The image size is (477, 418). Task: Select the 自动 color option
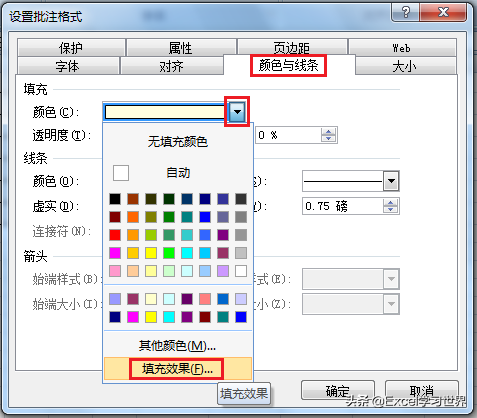(178, 173)
